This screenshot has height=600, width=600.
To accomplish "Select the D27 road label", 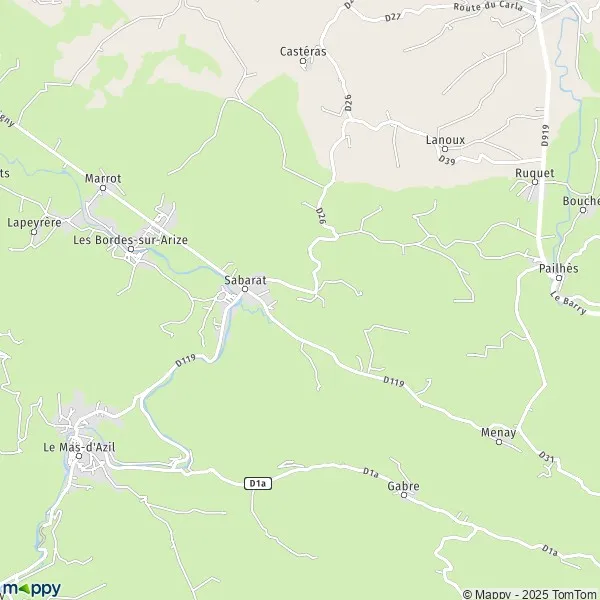I will pos(393,18).
